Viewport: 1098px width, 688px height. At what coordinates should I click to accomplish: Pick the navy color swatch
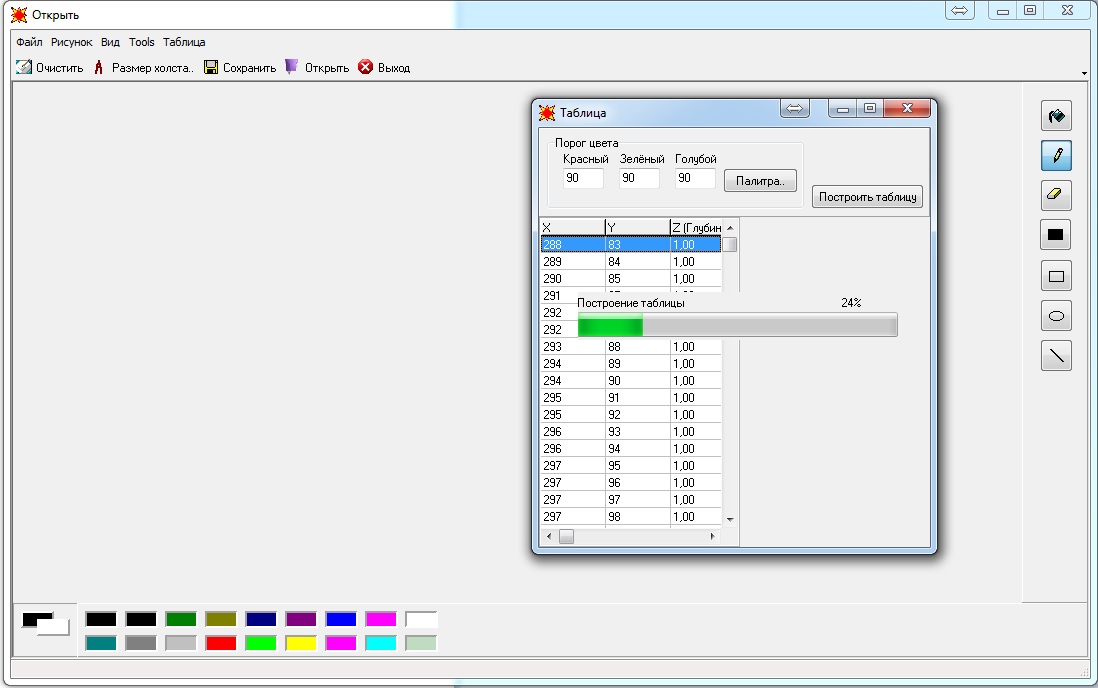tap(260, 619)
